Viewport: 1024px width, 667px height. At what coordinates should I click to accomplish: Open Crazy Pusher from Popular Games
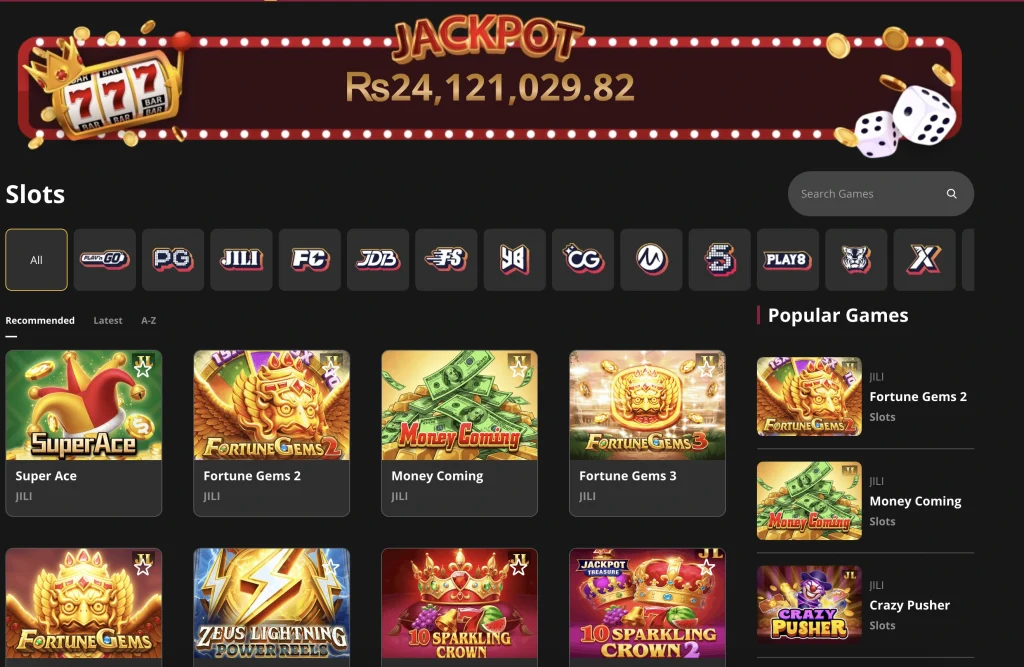pyautogui.click(x=865, y=605)
